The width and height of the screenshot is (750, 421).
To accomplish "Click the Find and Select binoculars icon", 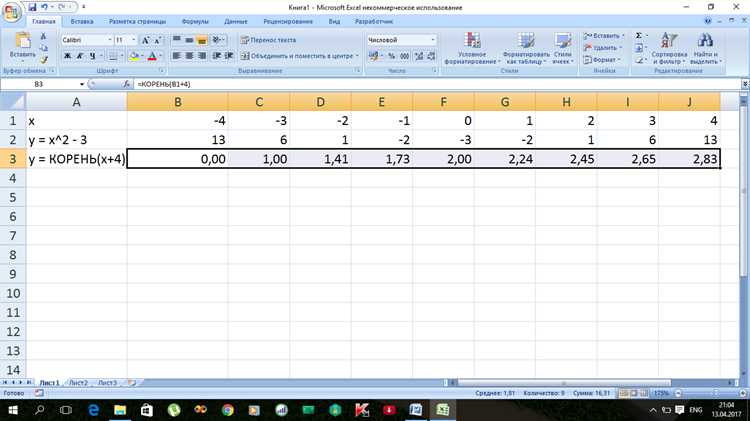I will pos(705,40).
